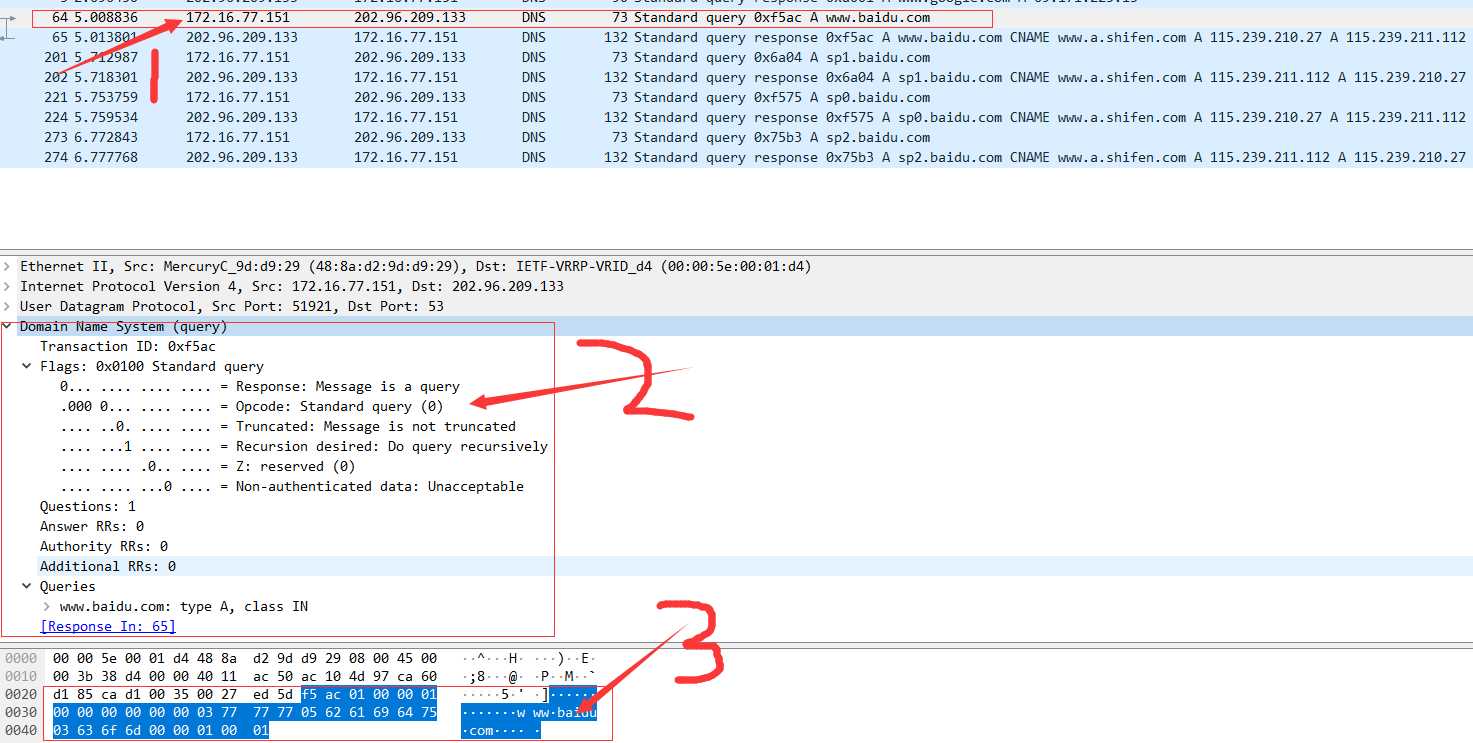Click time value 5.013801 in packet list
Screen dimensions: 1473x743
coord(106,37)
